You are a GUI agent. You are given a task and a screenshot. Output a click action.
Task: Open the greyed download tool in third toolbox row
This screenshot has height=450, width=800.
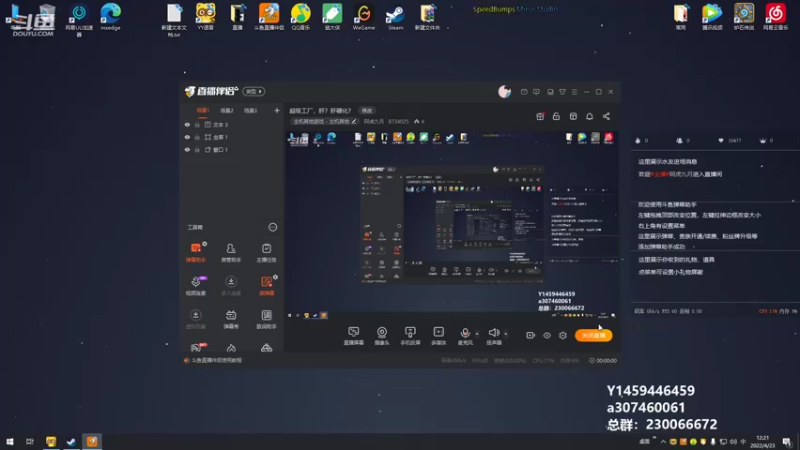[x=196, y=318]
